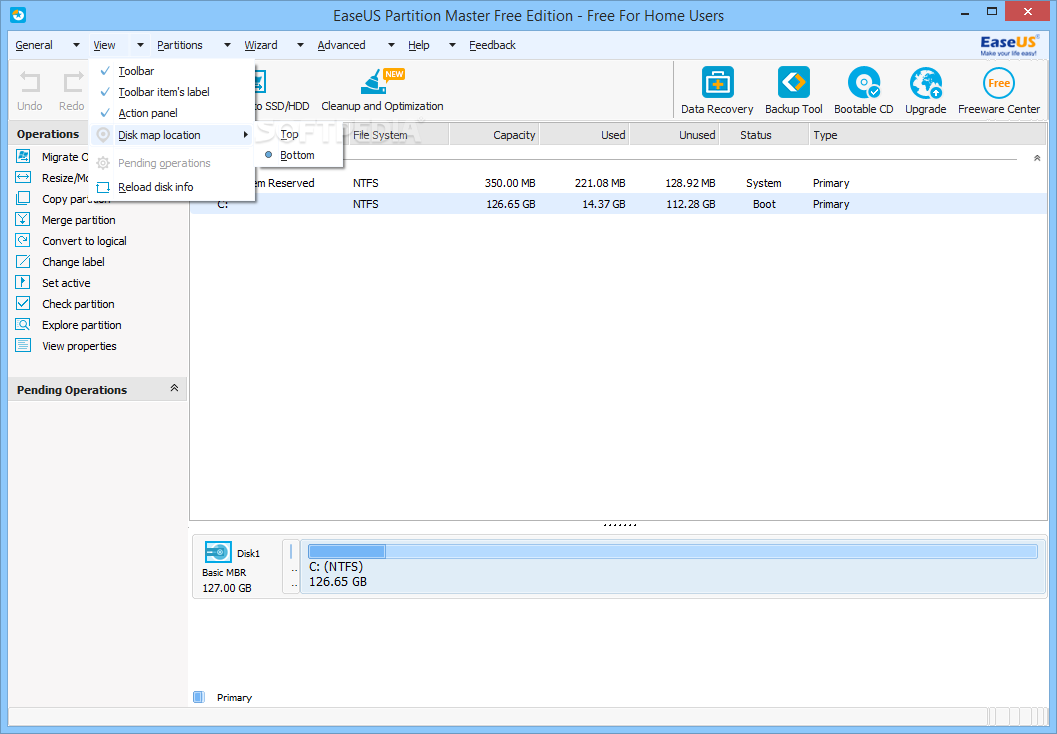The height and width of the screenshot is (734, 1057).
Task: Click the Disk1 drive icon
Action: (218, 552)
